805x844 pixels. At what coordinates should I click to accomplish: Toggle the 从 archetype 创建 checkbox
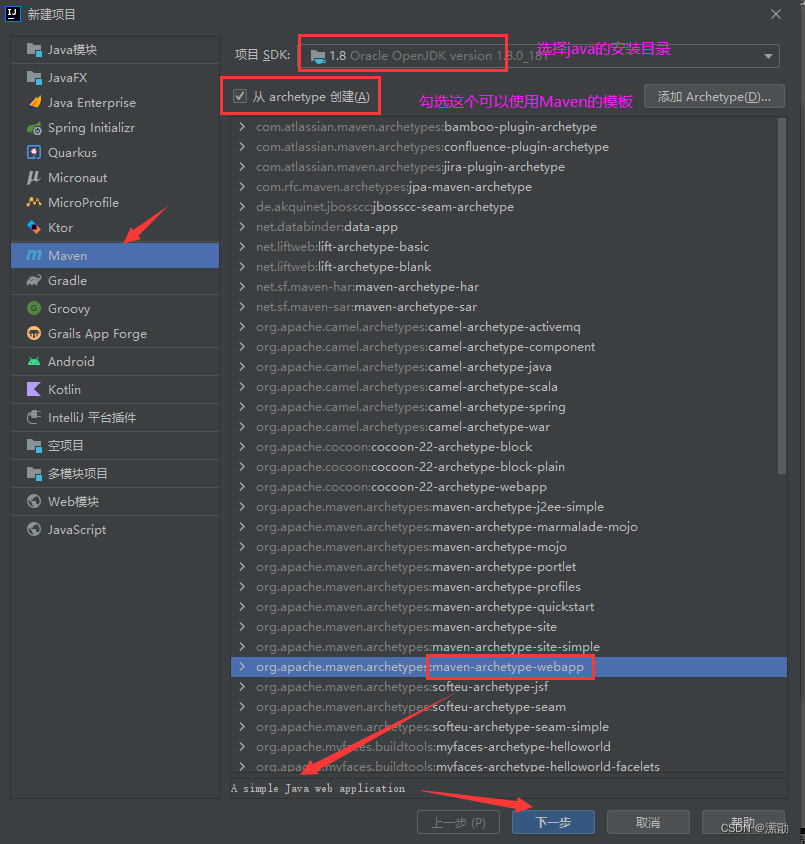coord(239,96)
